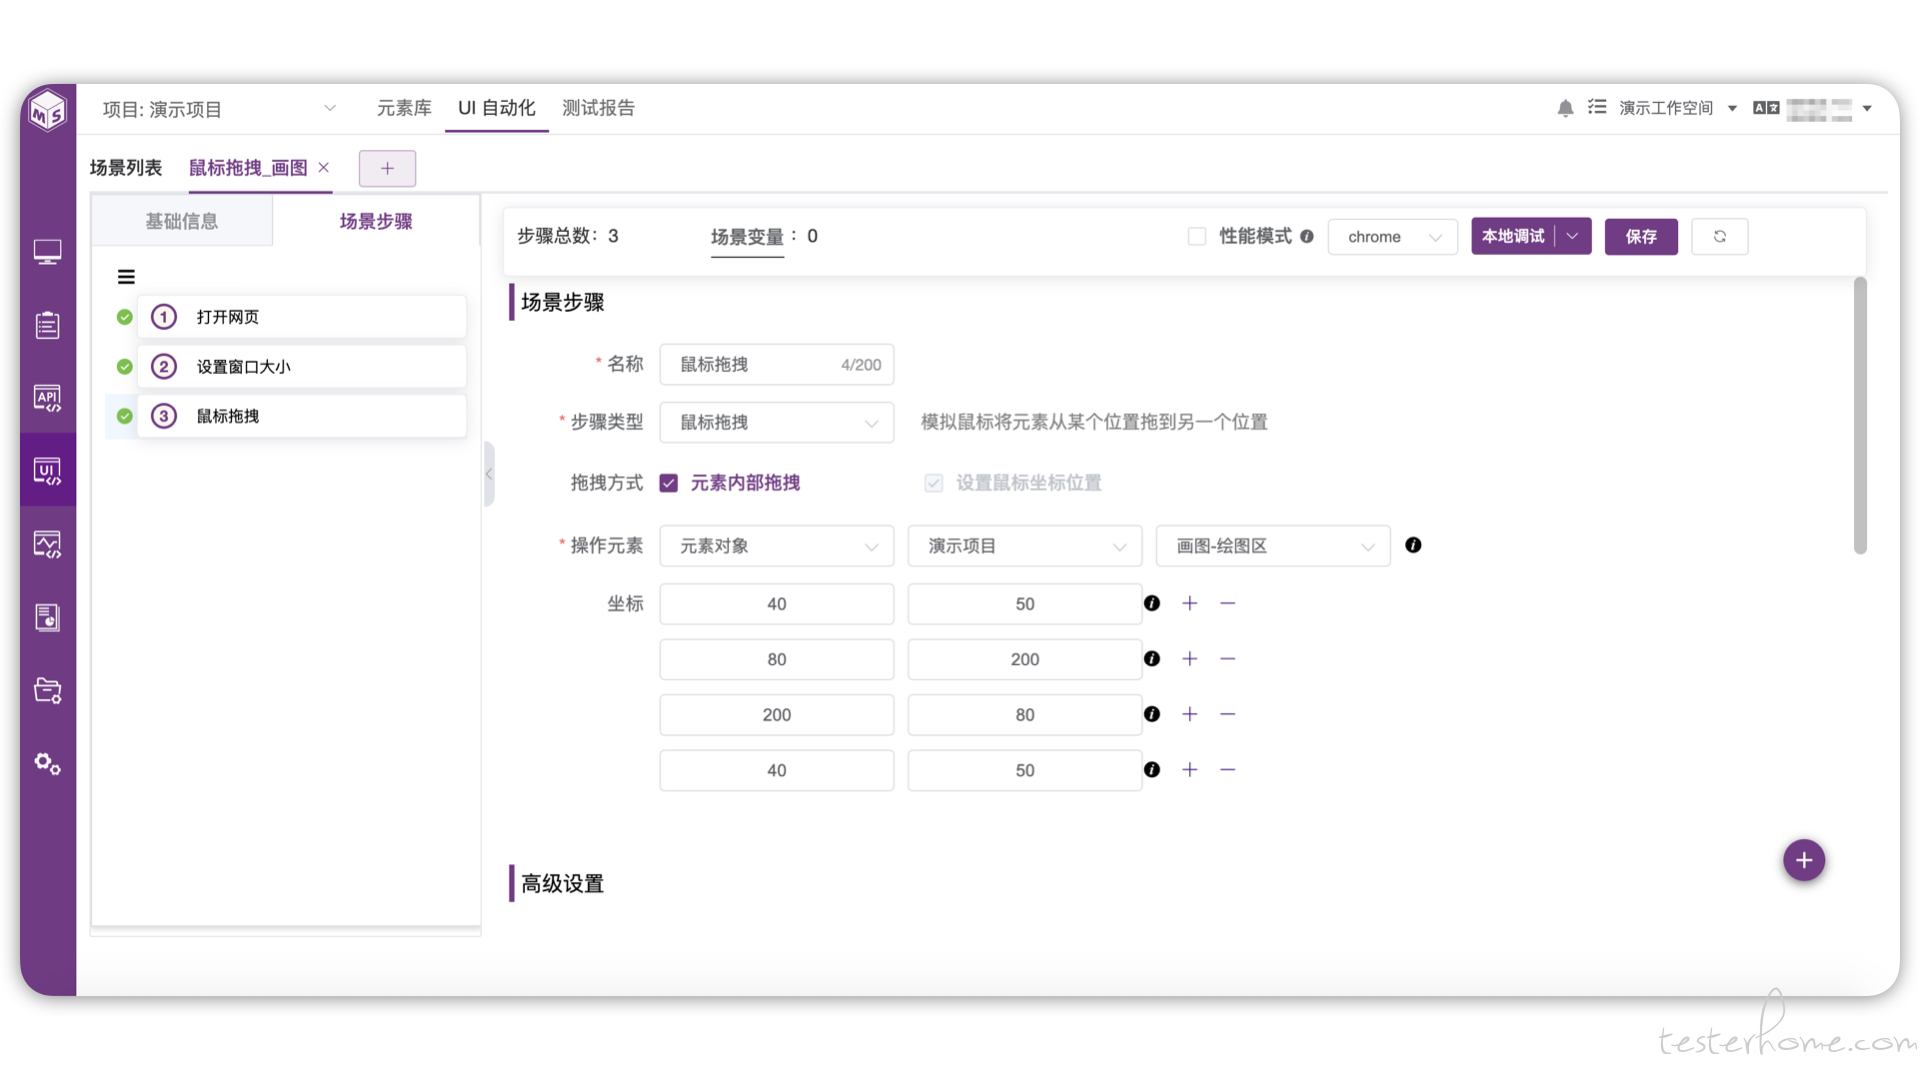
Task: Select step 2 设置窗口大小
Action: [301, 367]
